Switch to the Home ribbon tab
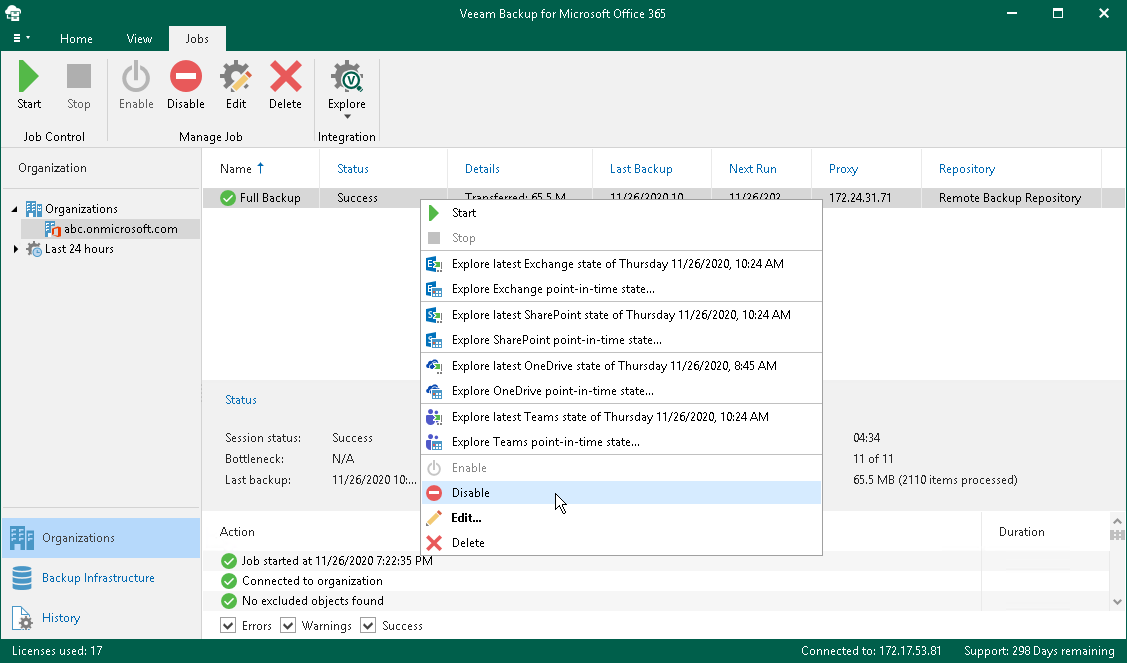Screen dimensions: 1127x663 (x=76, y=39)
